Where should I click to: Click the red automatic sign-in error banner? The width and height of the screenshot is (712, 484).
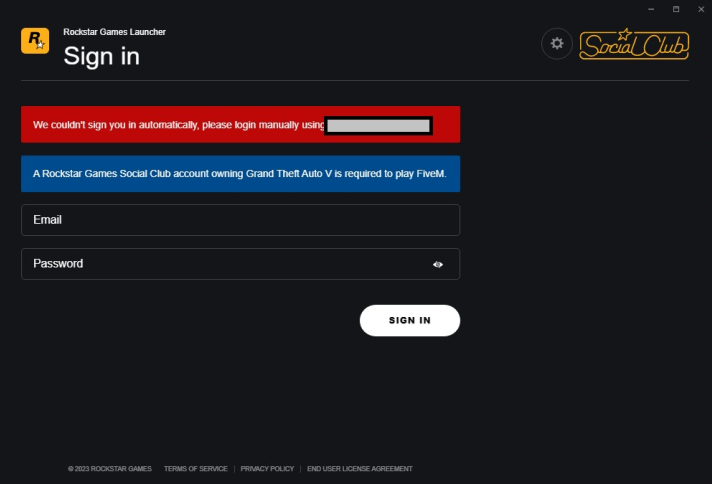(241, 124)
